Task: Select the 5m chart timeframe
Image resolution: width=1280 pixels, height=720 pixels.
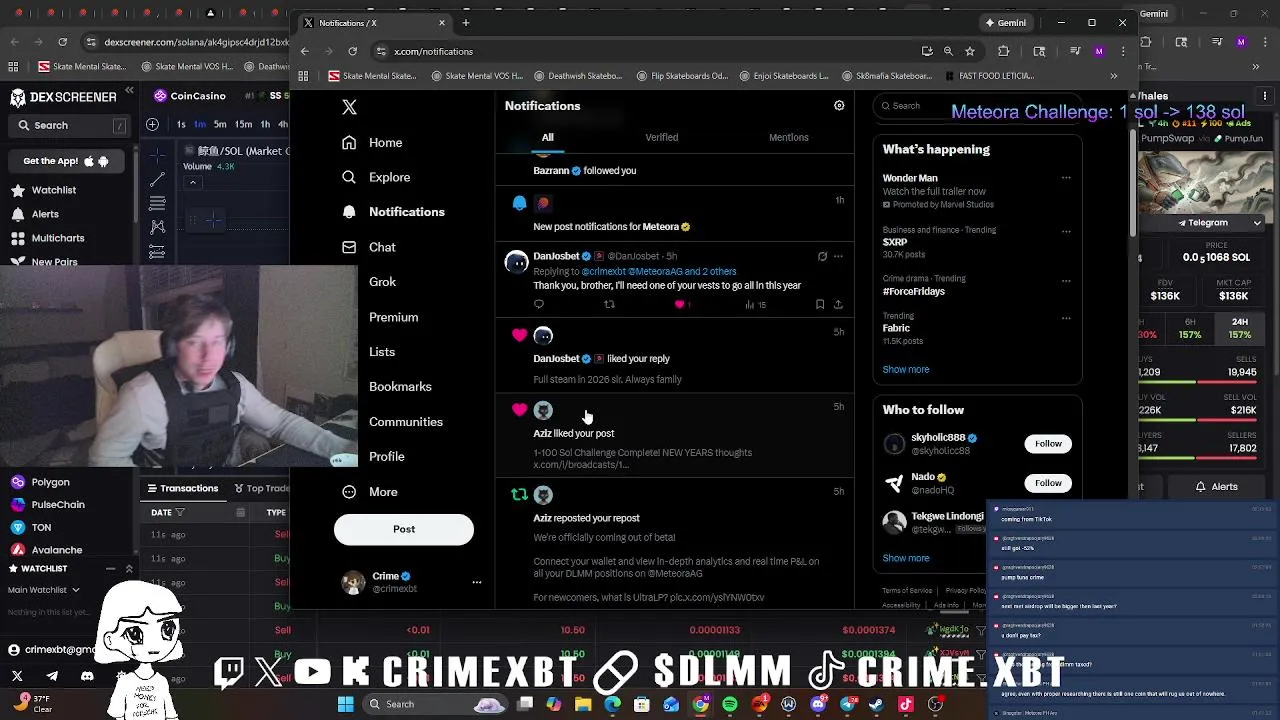Action: pos(221,124)
